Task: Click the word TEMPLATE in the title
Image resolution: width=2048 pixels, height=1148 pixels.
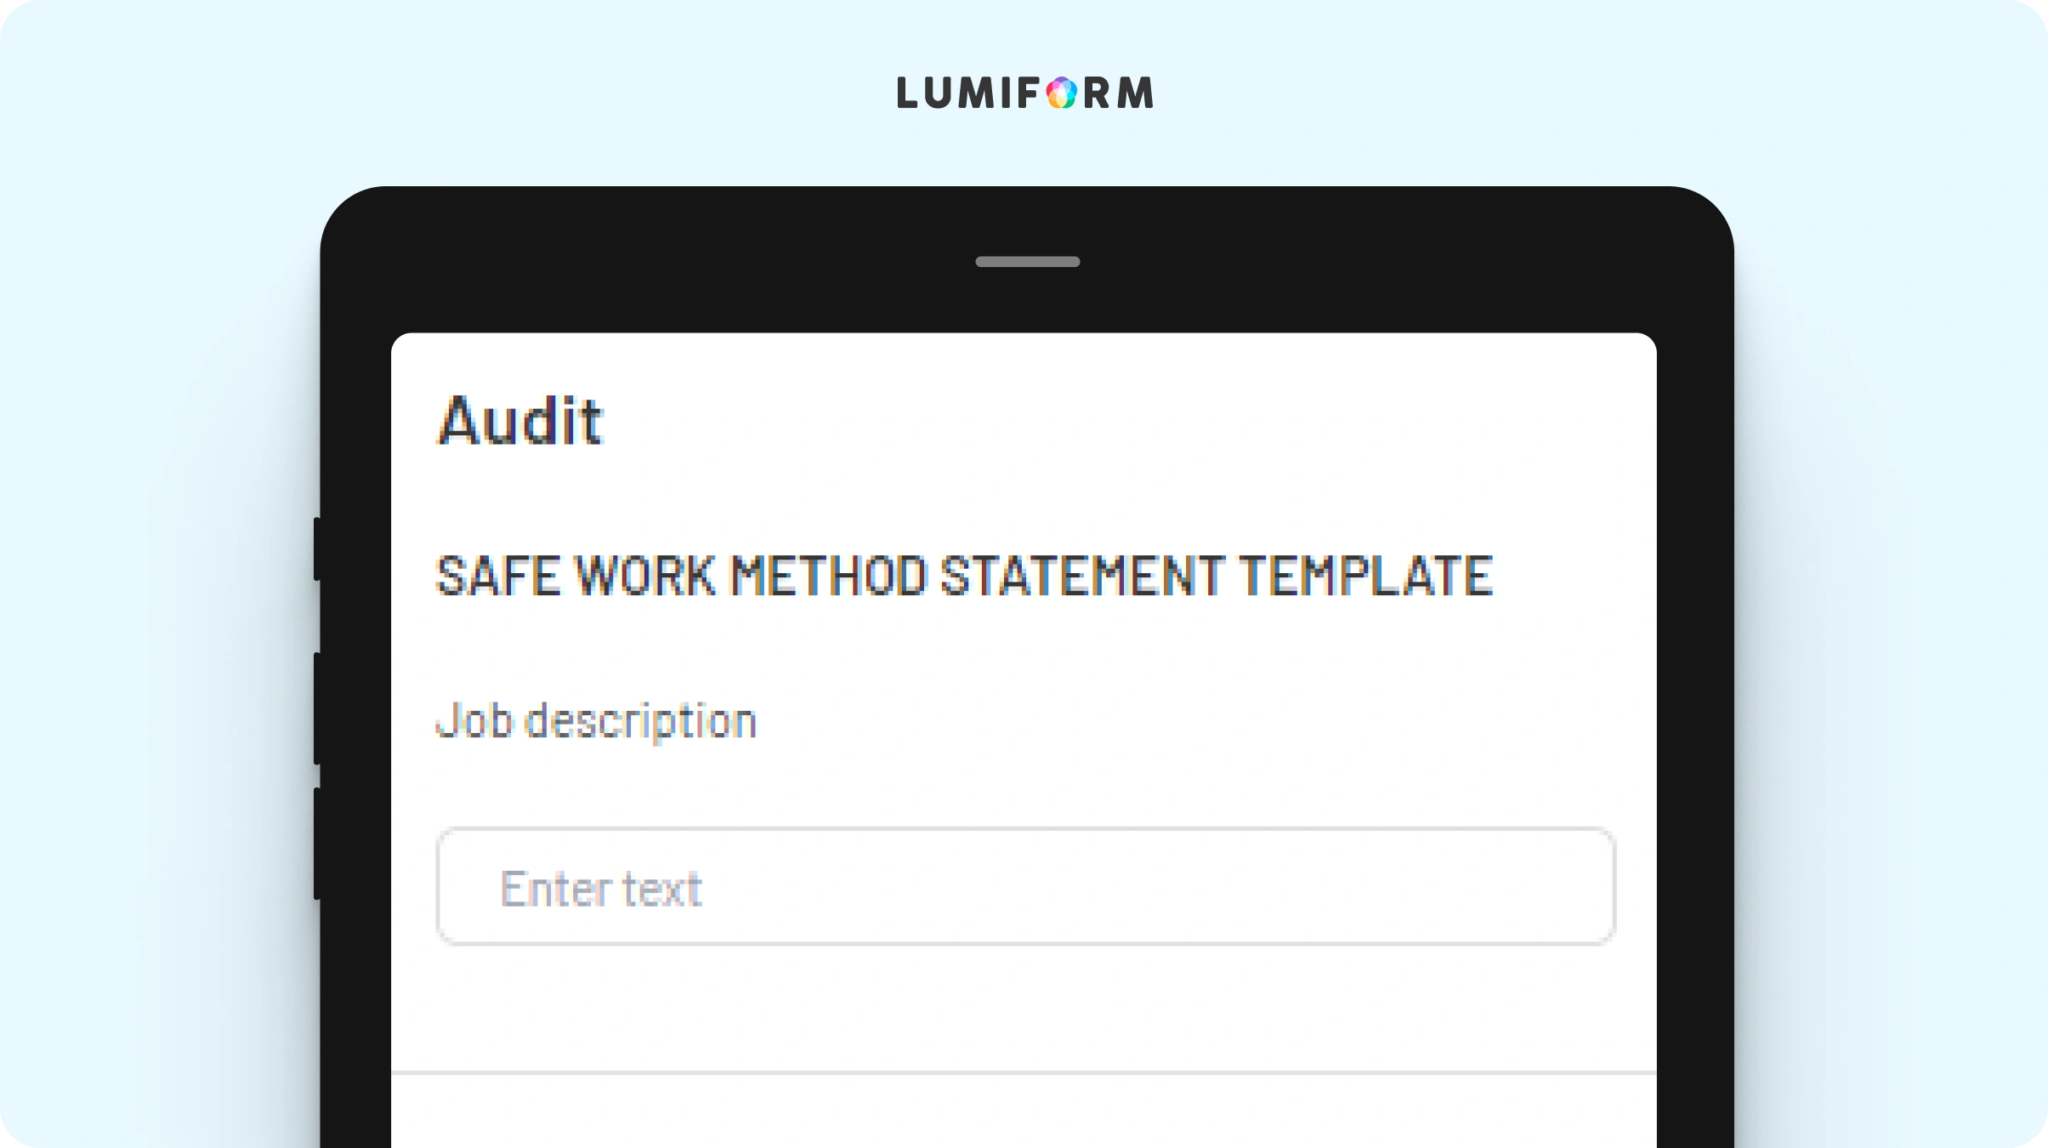Action: click(1366, 576)
